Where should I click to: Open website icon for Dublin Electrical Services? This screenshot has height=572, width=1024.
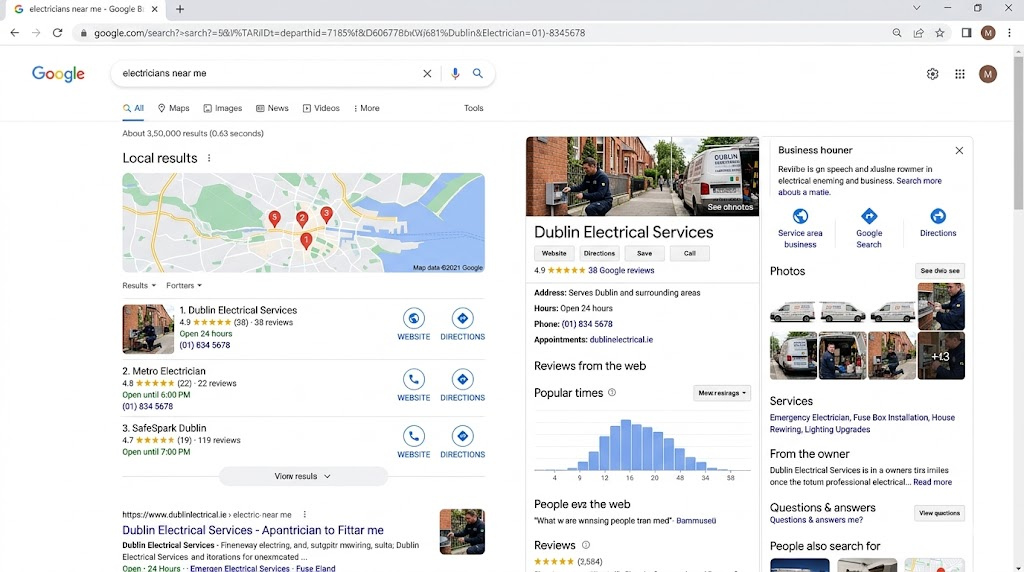pyautogui.click(x=413, y=318)
